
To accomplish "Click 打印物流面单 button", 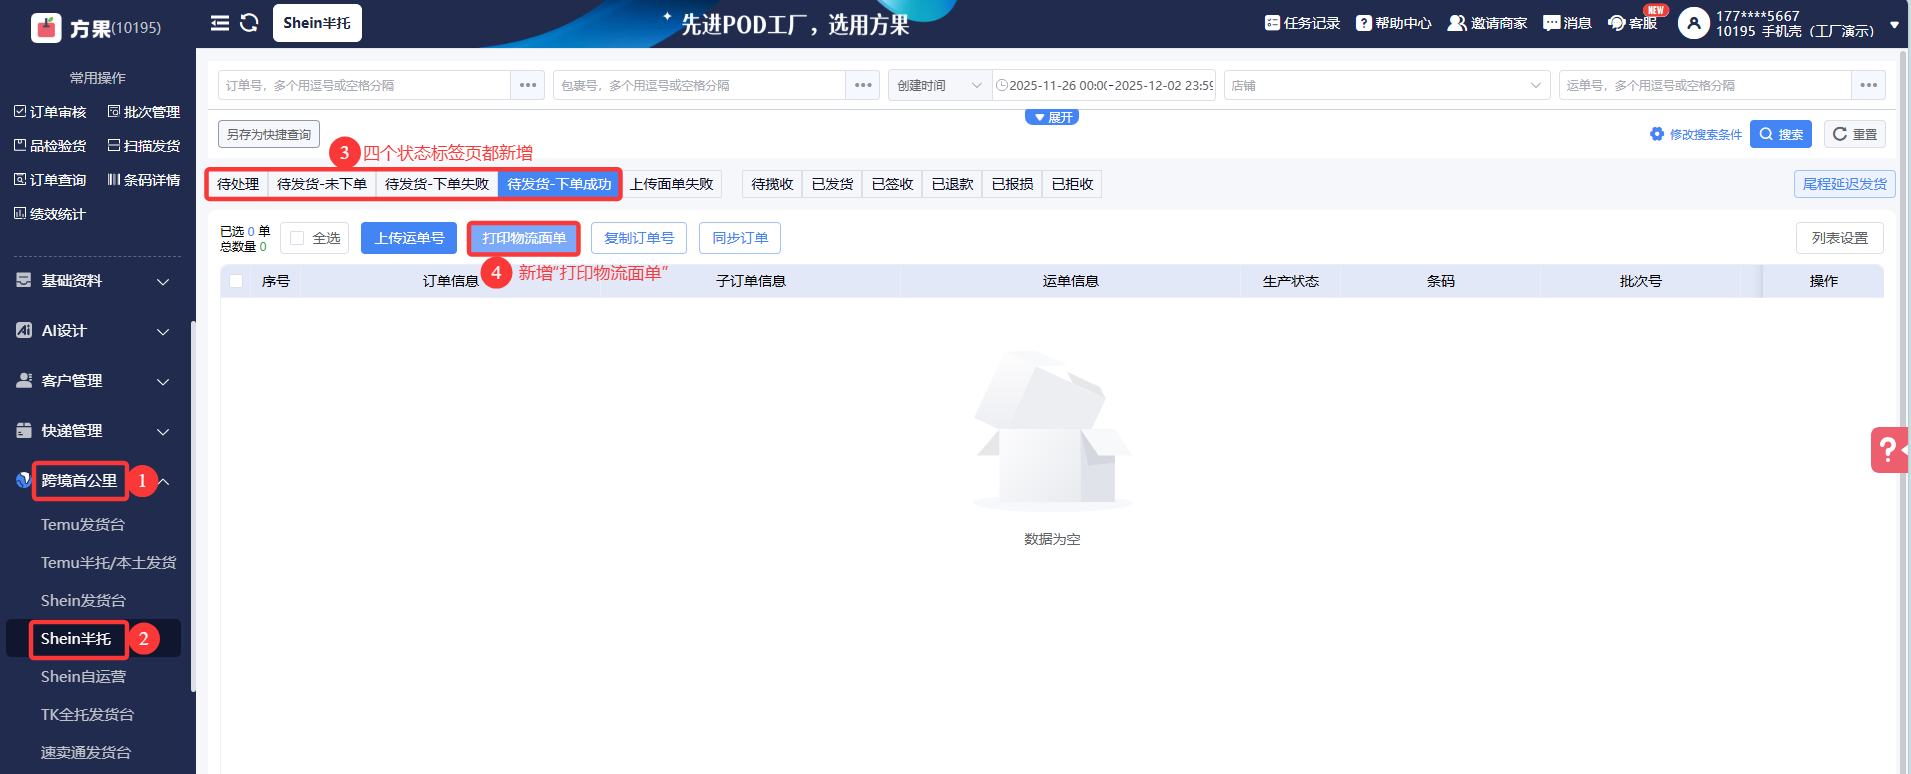I will pos(524,238).
